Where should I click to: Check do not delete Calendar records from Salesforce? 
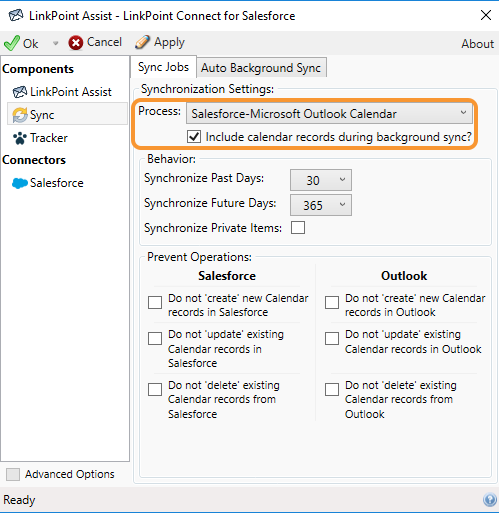(x=155, y=389)
